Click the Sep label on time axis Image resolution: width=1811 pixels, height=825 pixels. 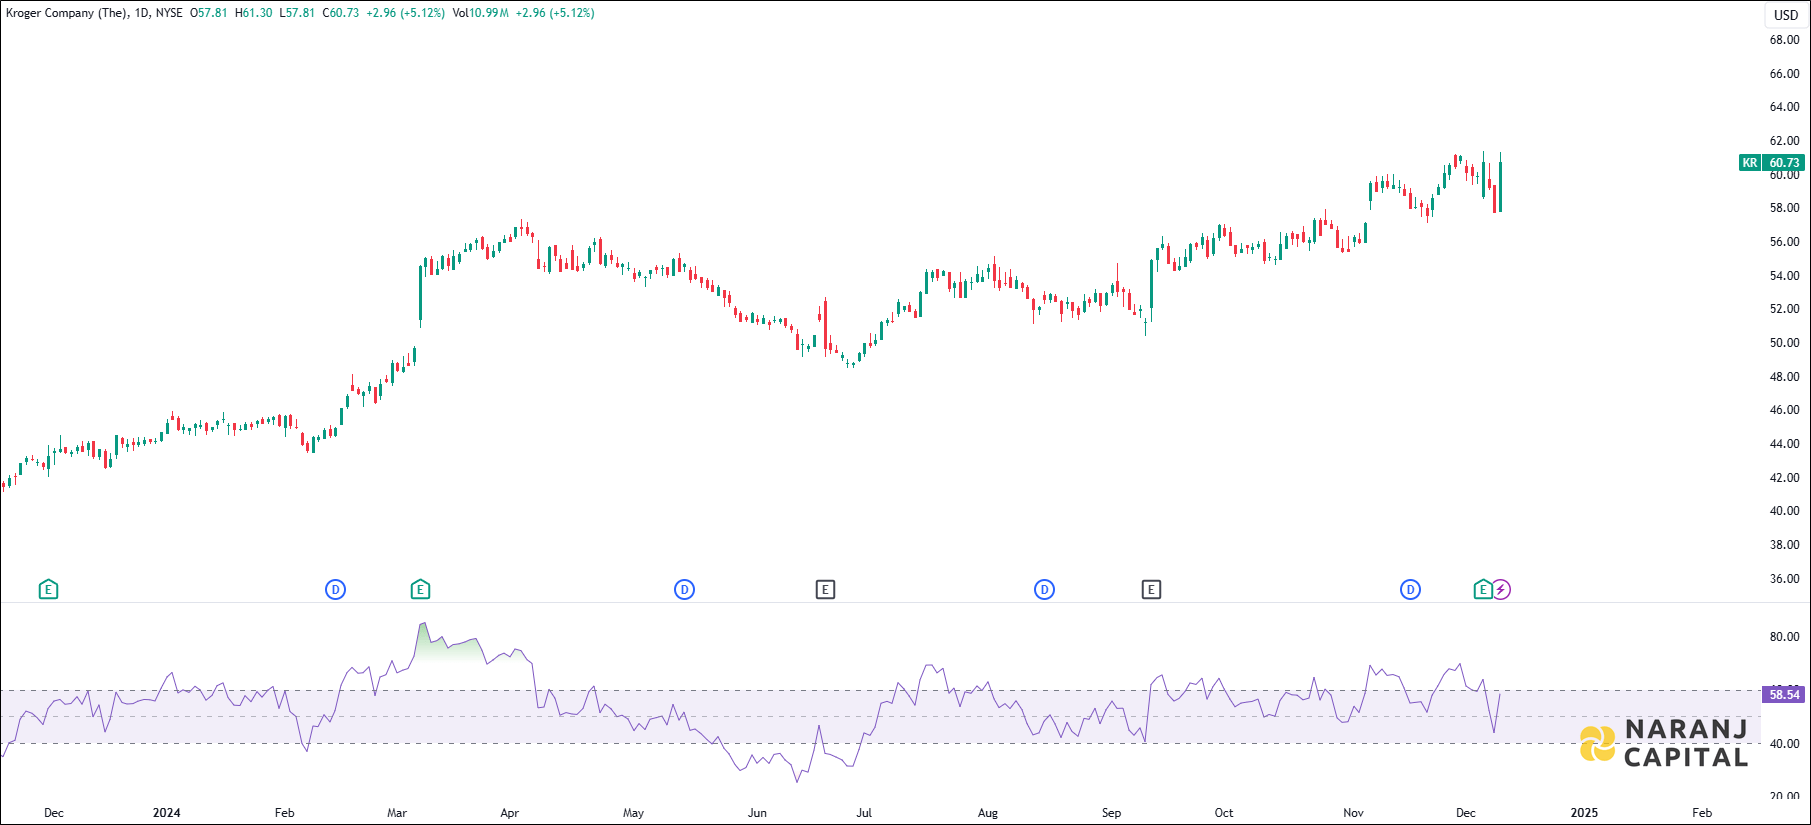[x=1111, y=813]
